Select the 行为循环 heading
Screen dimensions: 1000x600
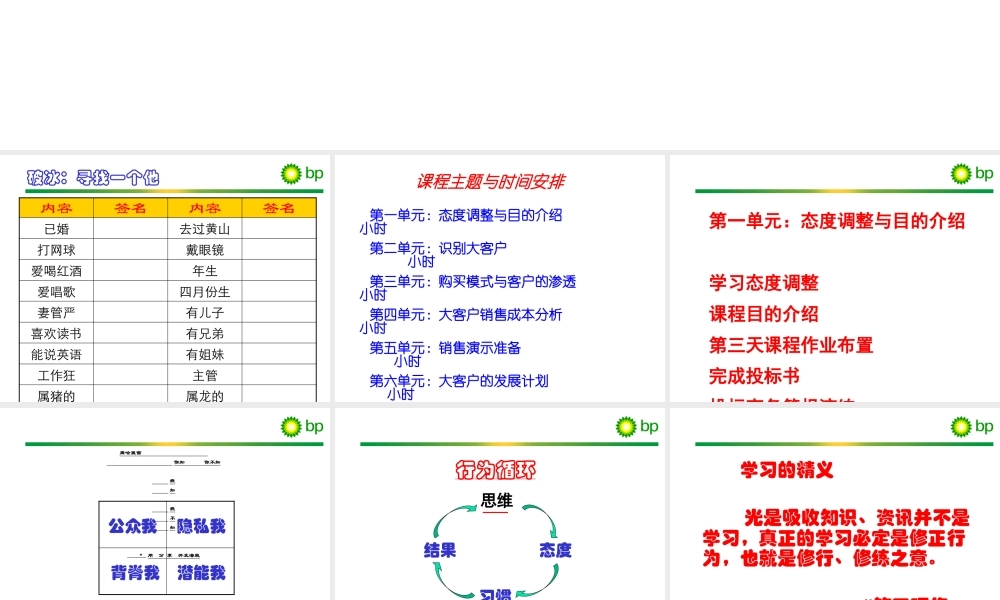tap(496, 470)
